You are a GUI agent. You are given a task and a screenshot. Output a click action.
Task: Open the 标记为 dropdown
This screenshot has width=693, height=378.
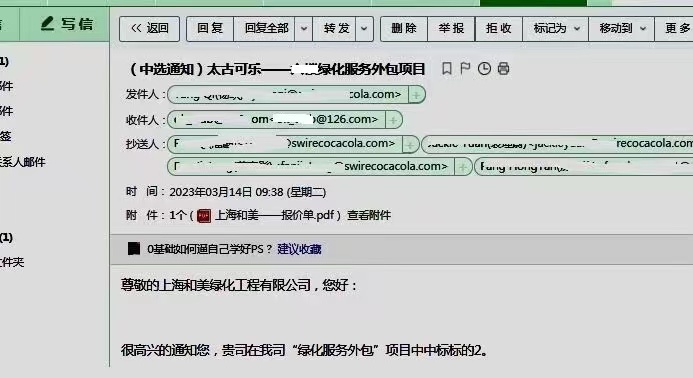(556, 29)
